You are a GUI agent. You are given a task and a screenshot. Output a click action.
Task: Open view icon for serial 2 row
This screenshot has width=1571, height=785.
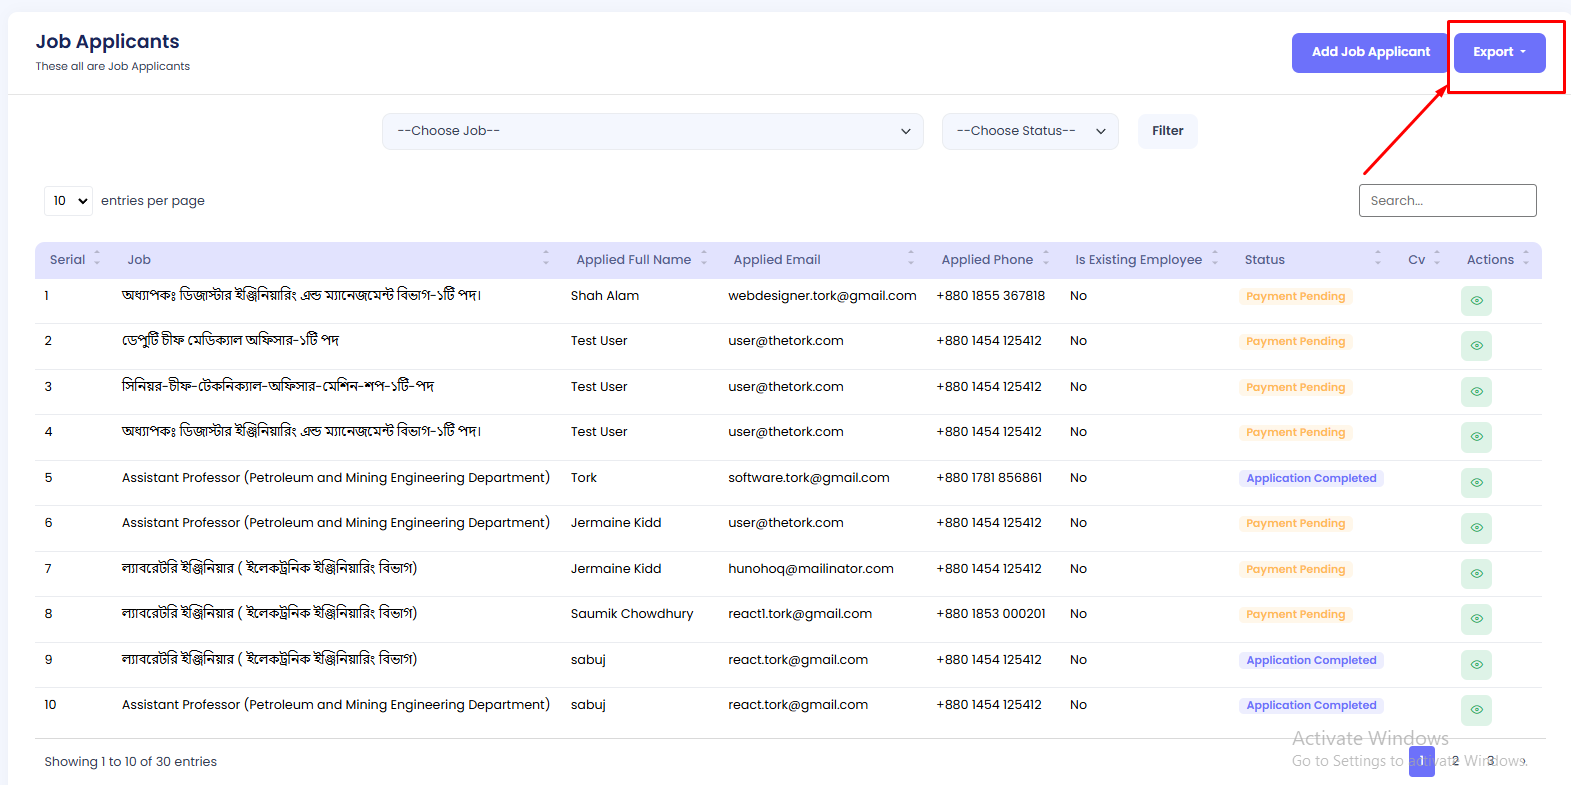point(1476,346)
